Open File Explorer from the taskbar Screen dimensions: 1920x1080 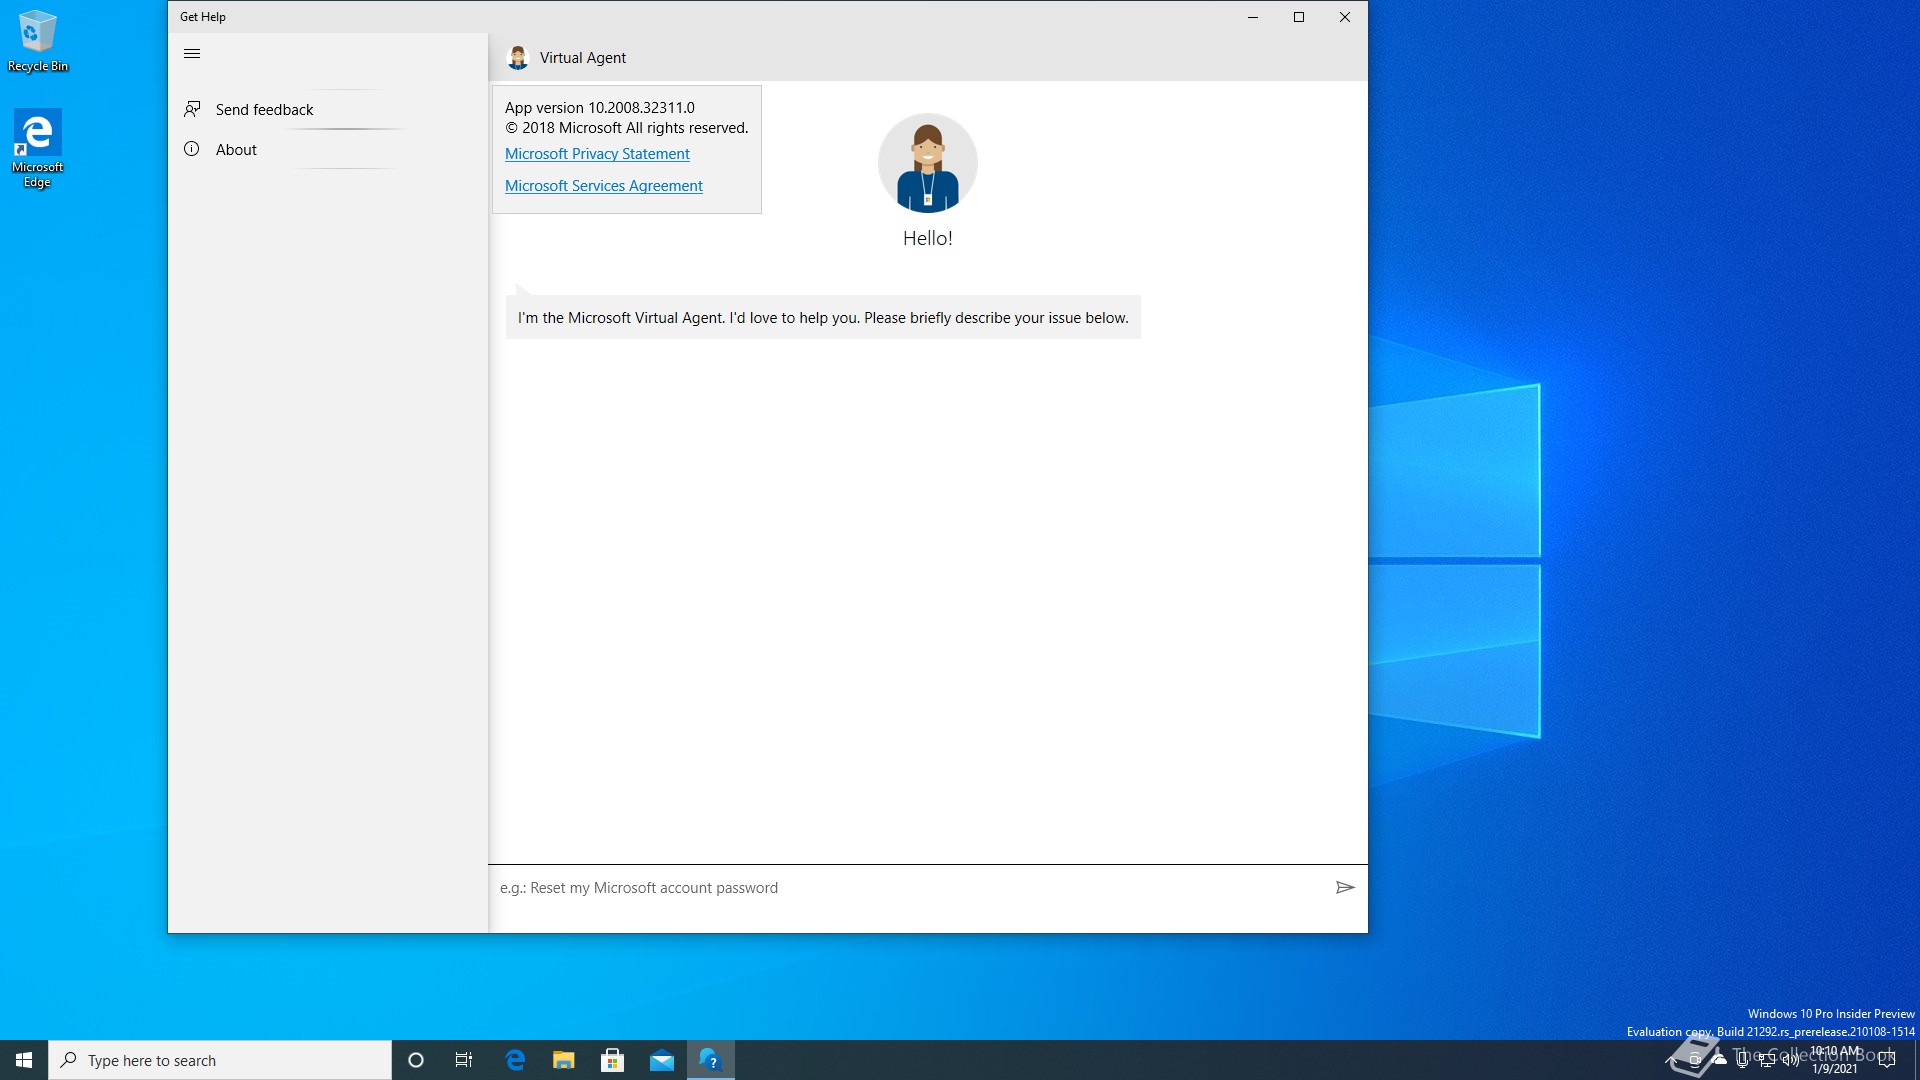564,1060
